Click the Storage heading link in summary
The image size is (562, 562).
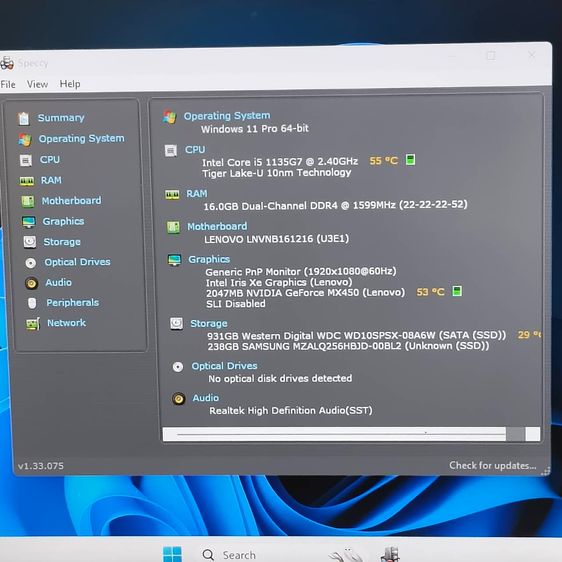click(x=209, y=324)
